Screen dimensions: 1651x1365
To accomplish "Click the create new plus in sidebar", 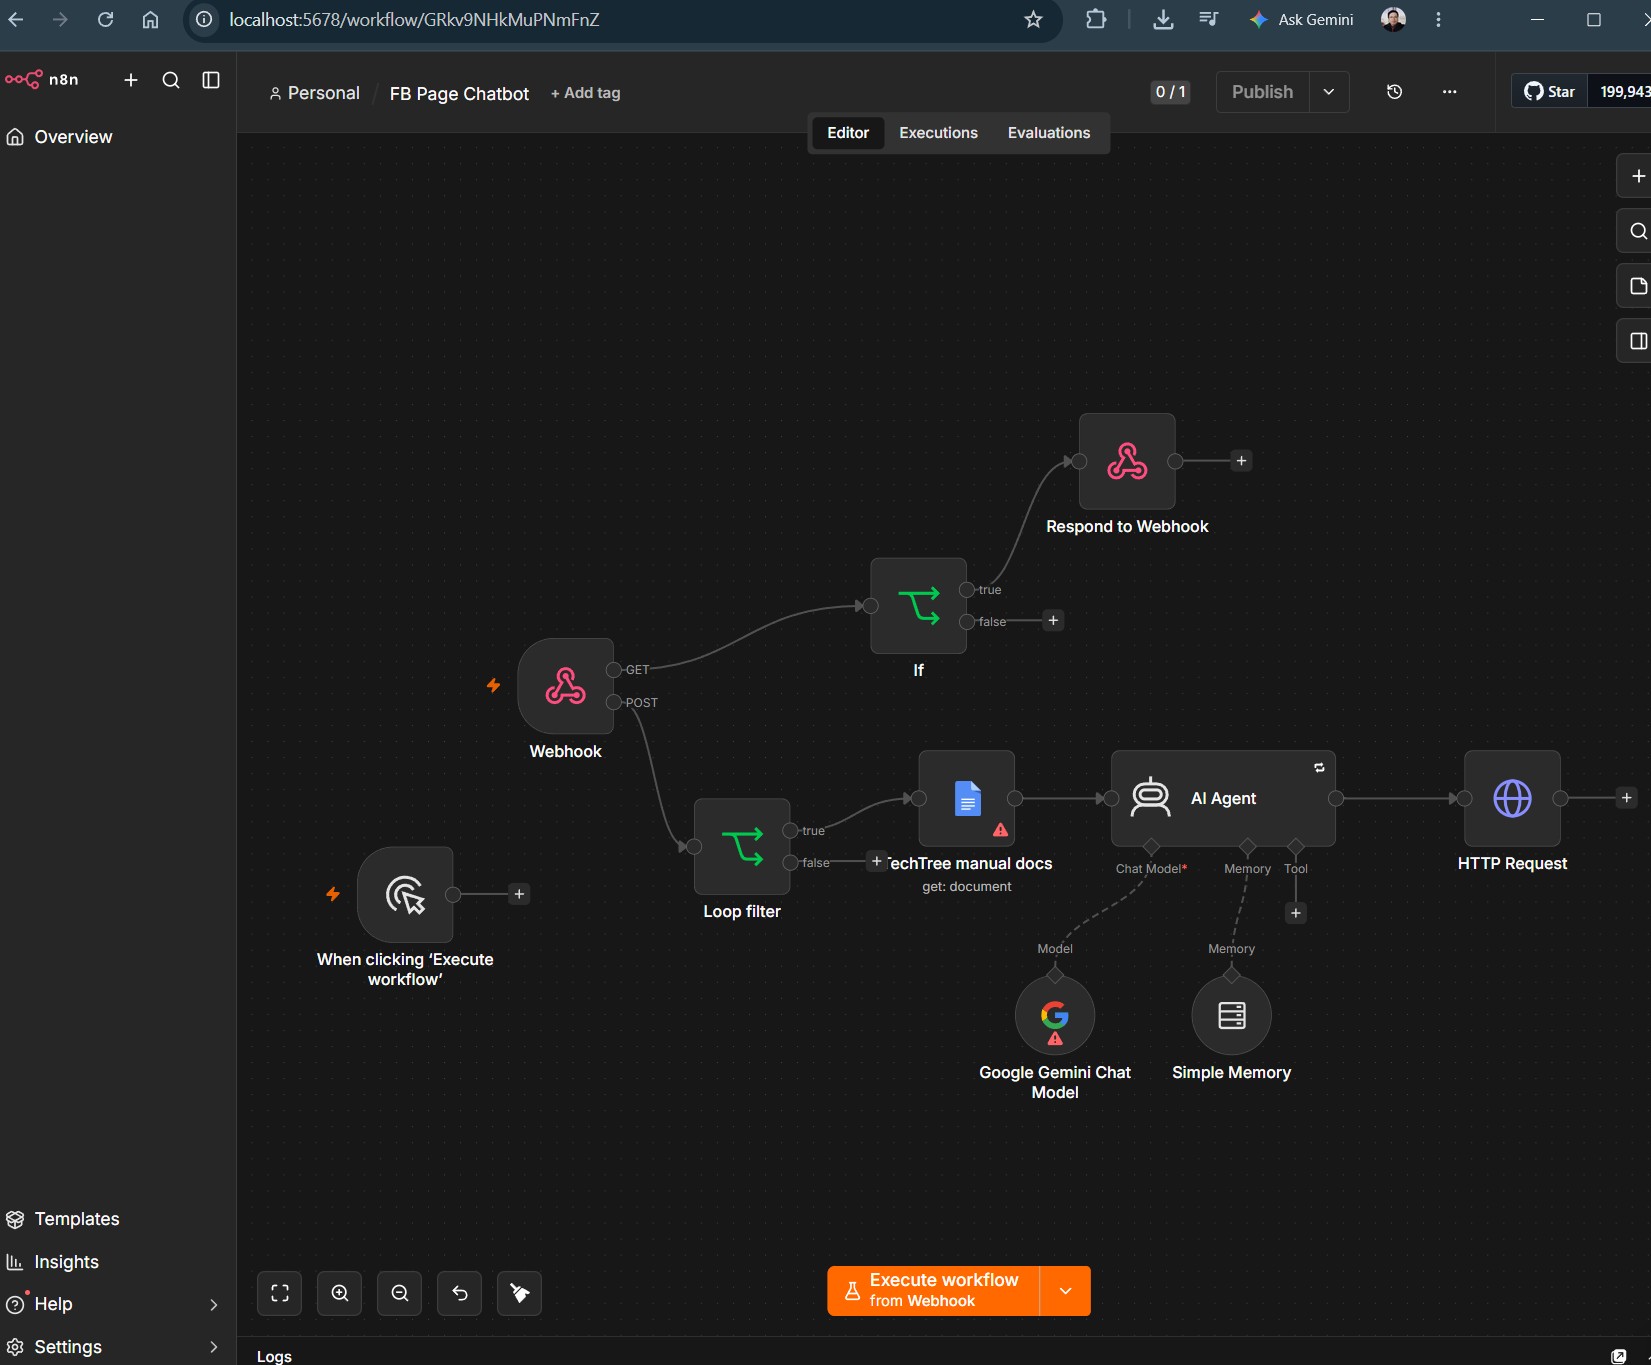I will click(x=130, y=80).
